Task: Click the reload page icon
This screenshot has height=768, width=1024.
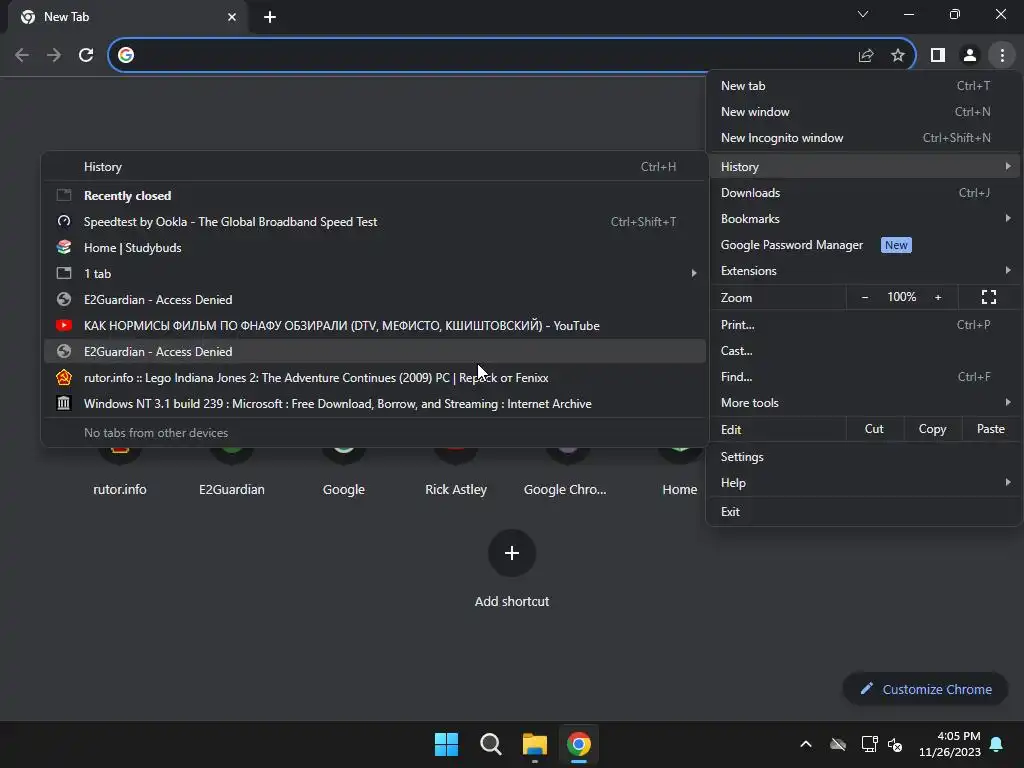Action: coord(86,56)
